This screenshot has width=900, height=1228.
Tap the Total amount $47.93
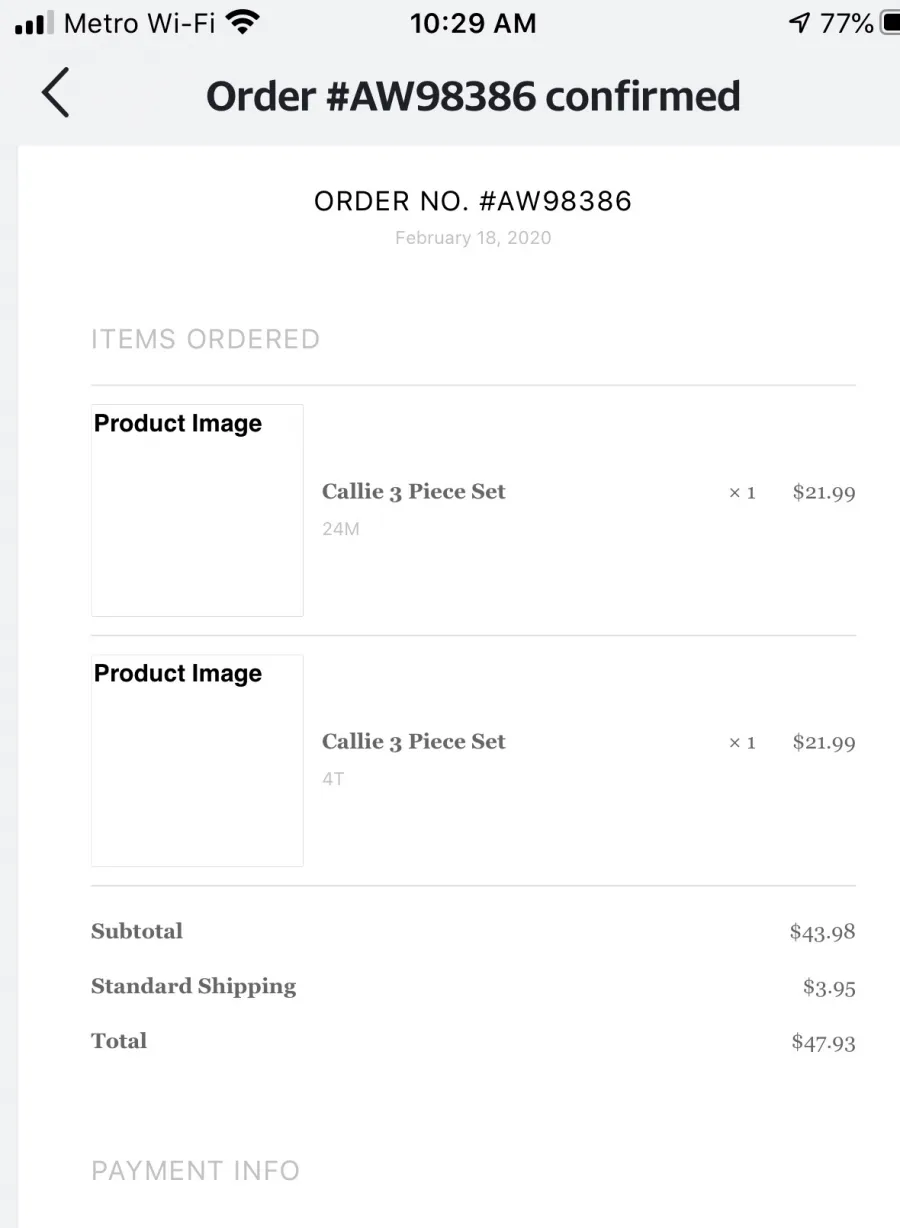click(x=823, y=1042)
